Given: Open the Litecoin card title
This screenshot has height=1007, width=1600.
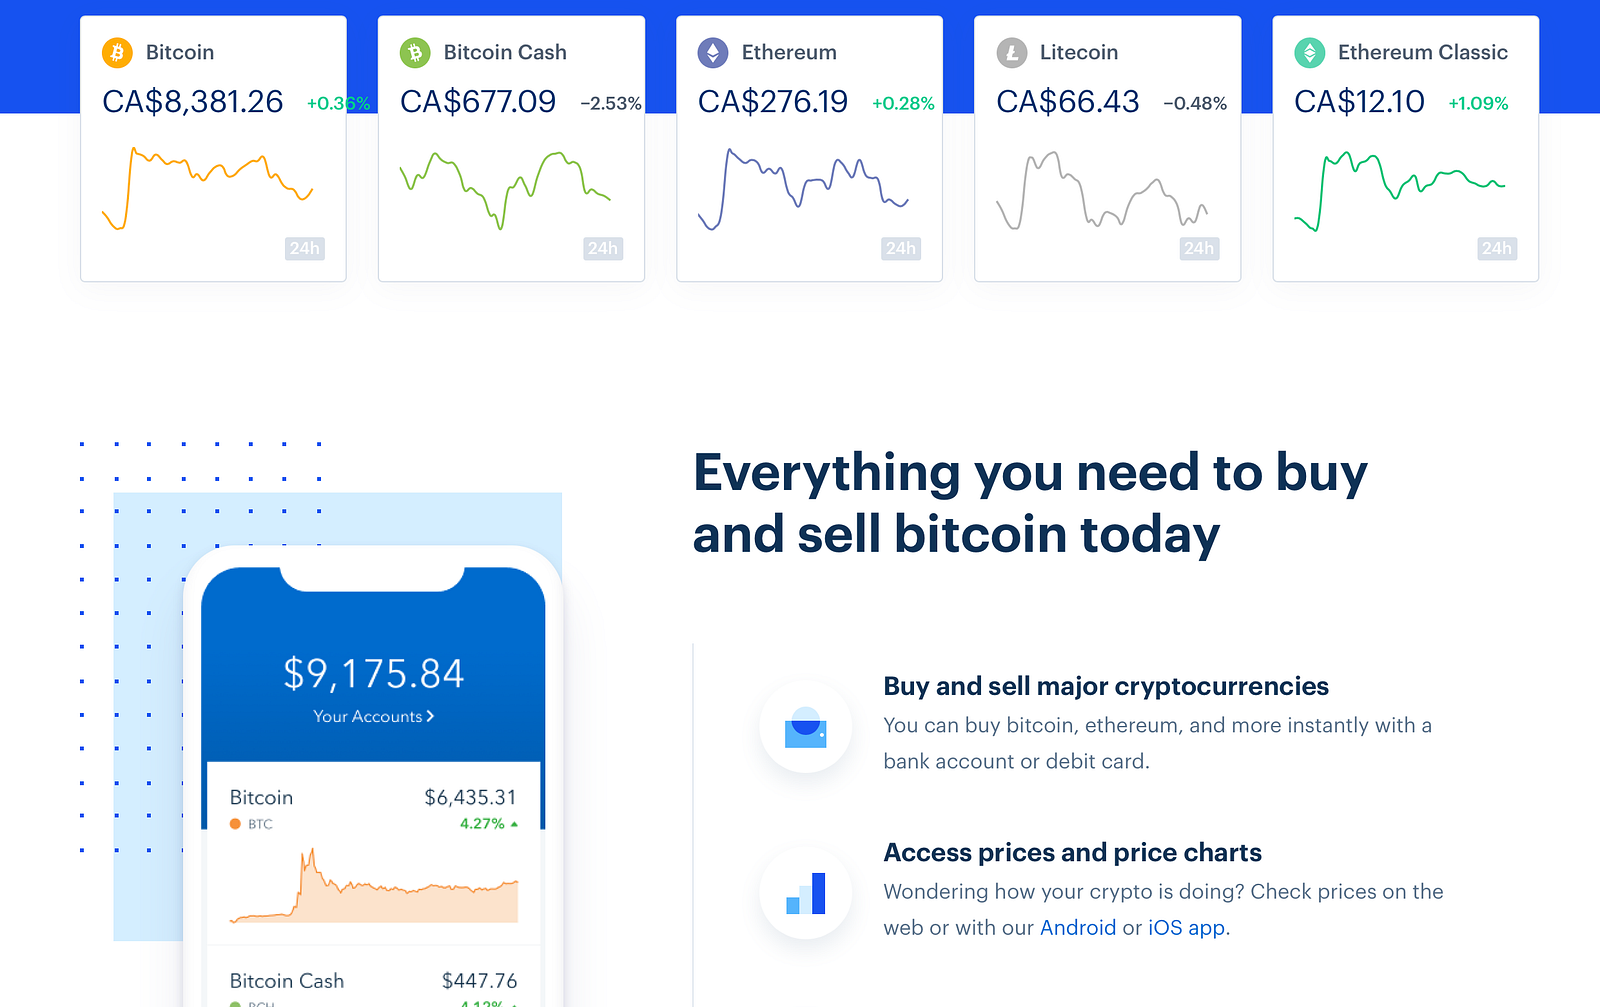Looking at the screenshot, I should pos(1079,52).
